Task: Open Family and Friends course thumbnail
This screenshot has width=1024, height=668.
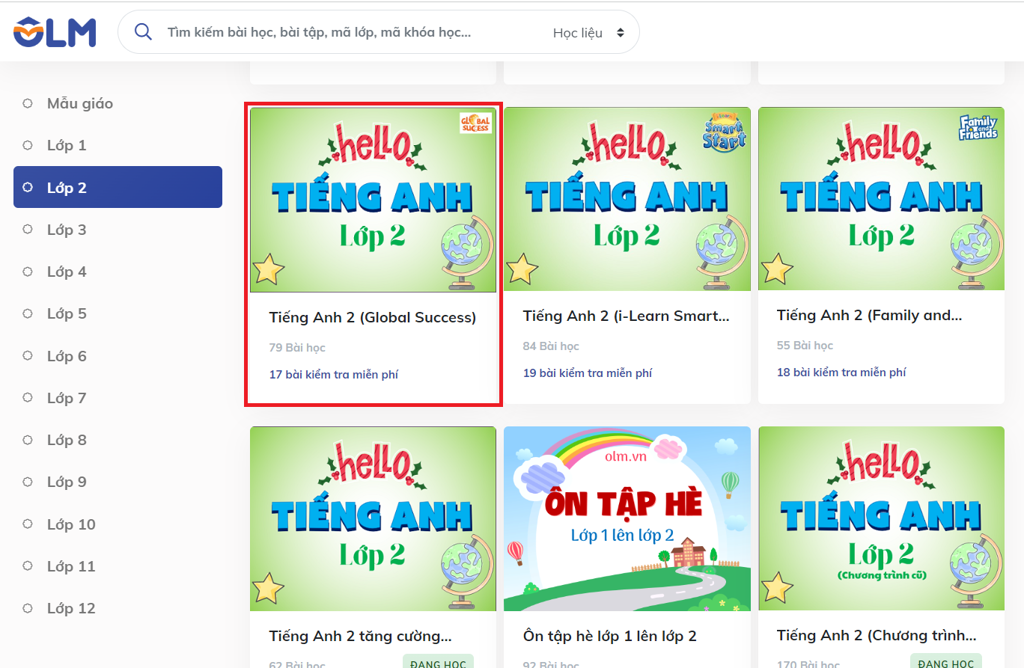Action: click(x=881, y=199)
